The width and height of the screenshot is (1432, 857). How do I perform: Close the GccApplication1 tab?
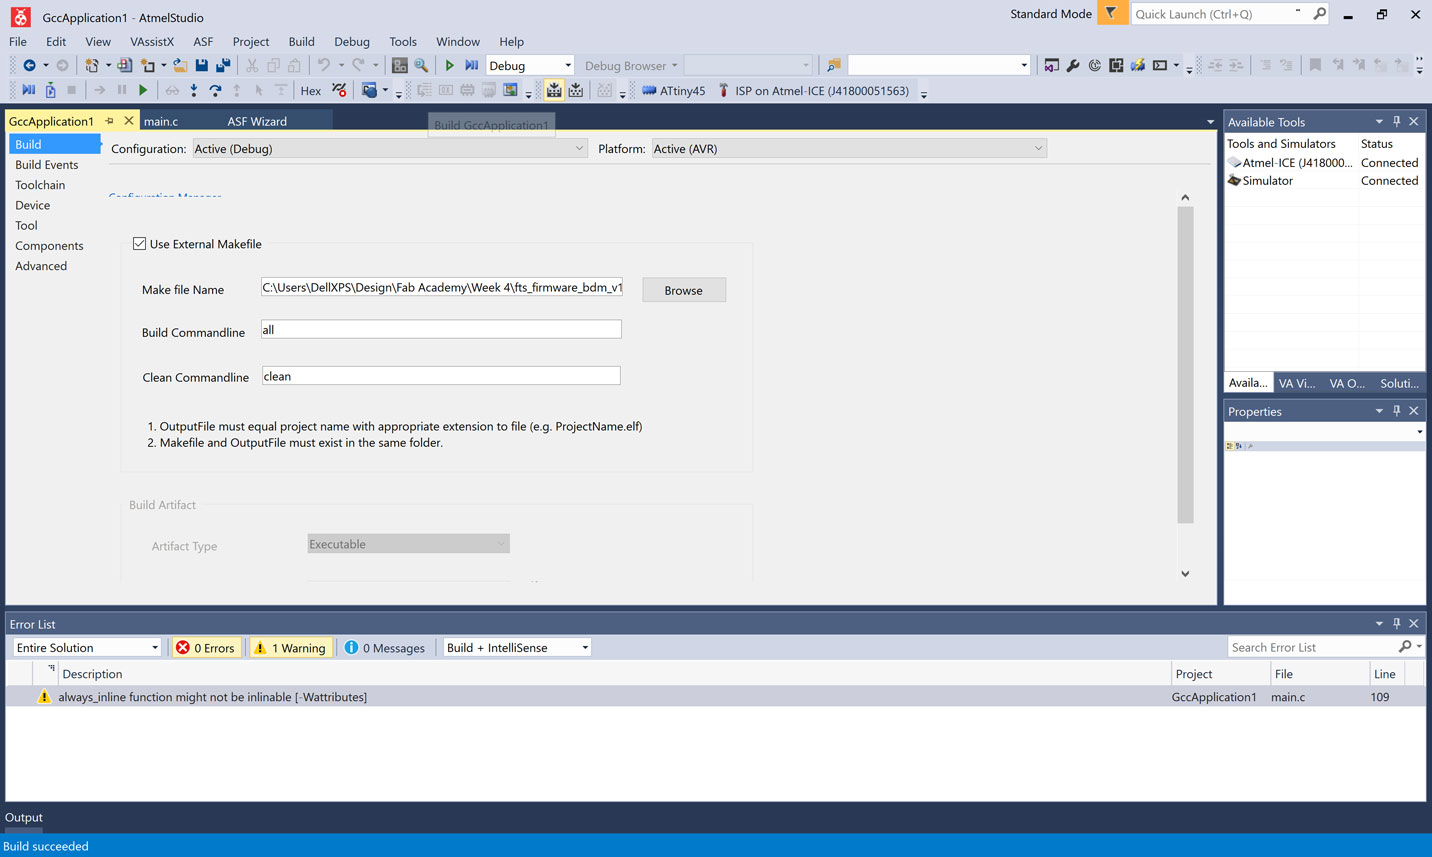point(128,121)
